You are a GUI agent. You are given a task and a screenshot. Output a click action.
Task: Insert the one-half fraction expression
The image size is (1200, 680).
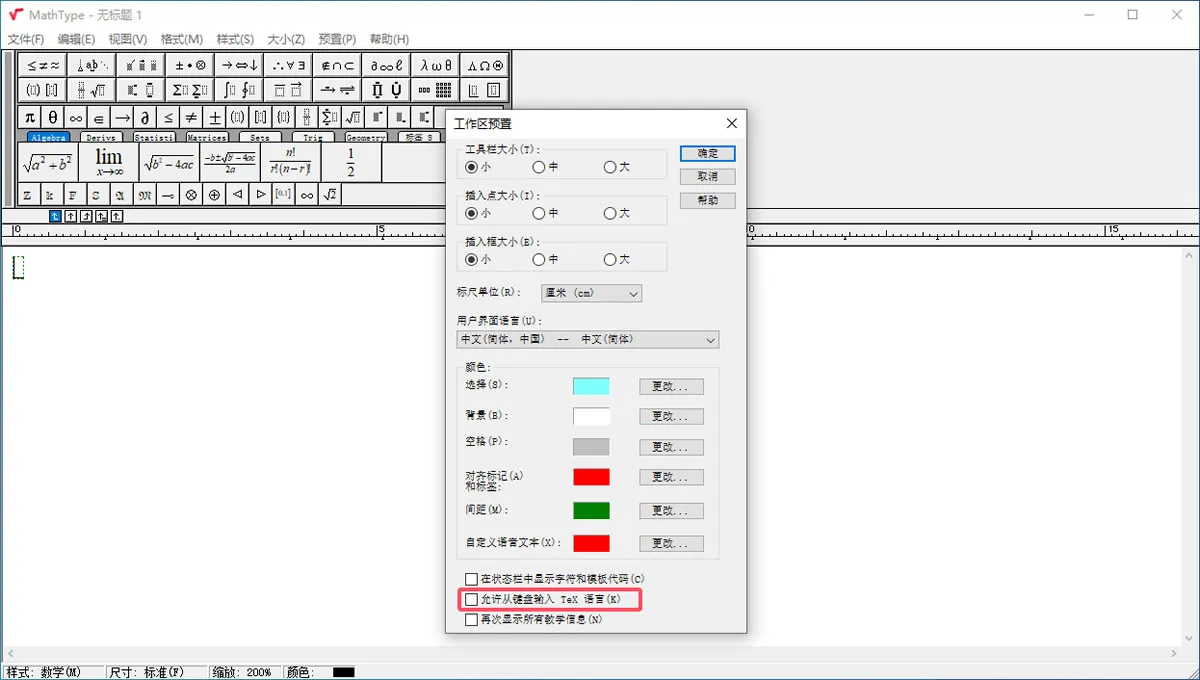click(x=350, y=162)
